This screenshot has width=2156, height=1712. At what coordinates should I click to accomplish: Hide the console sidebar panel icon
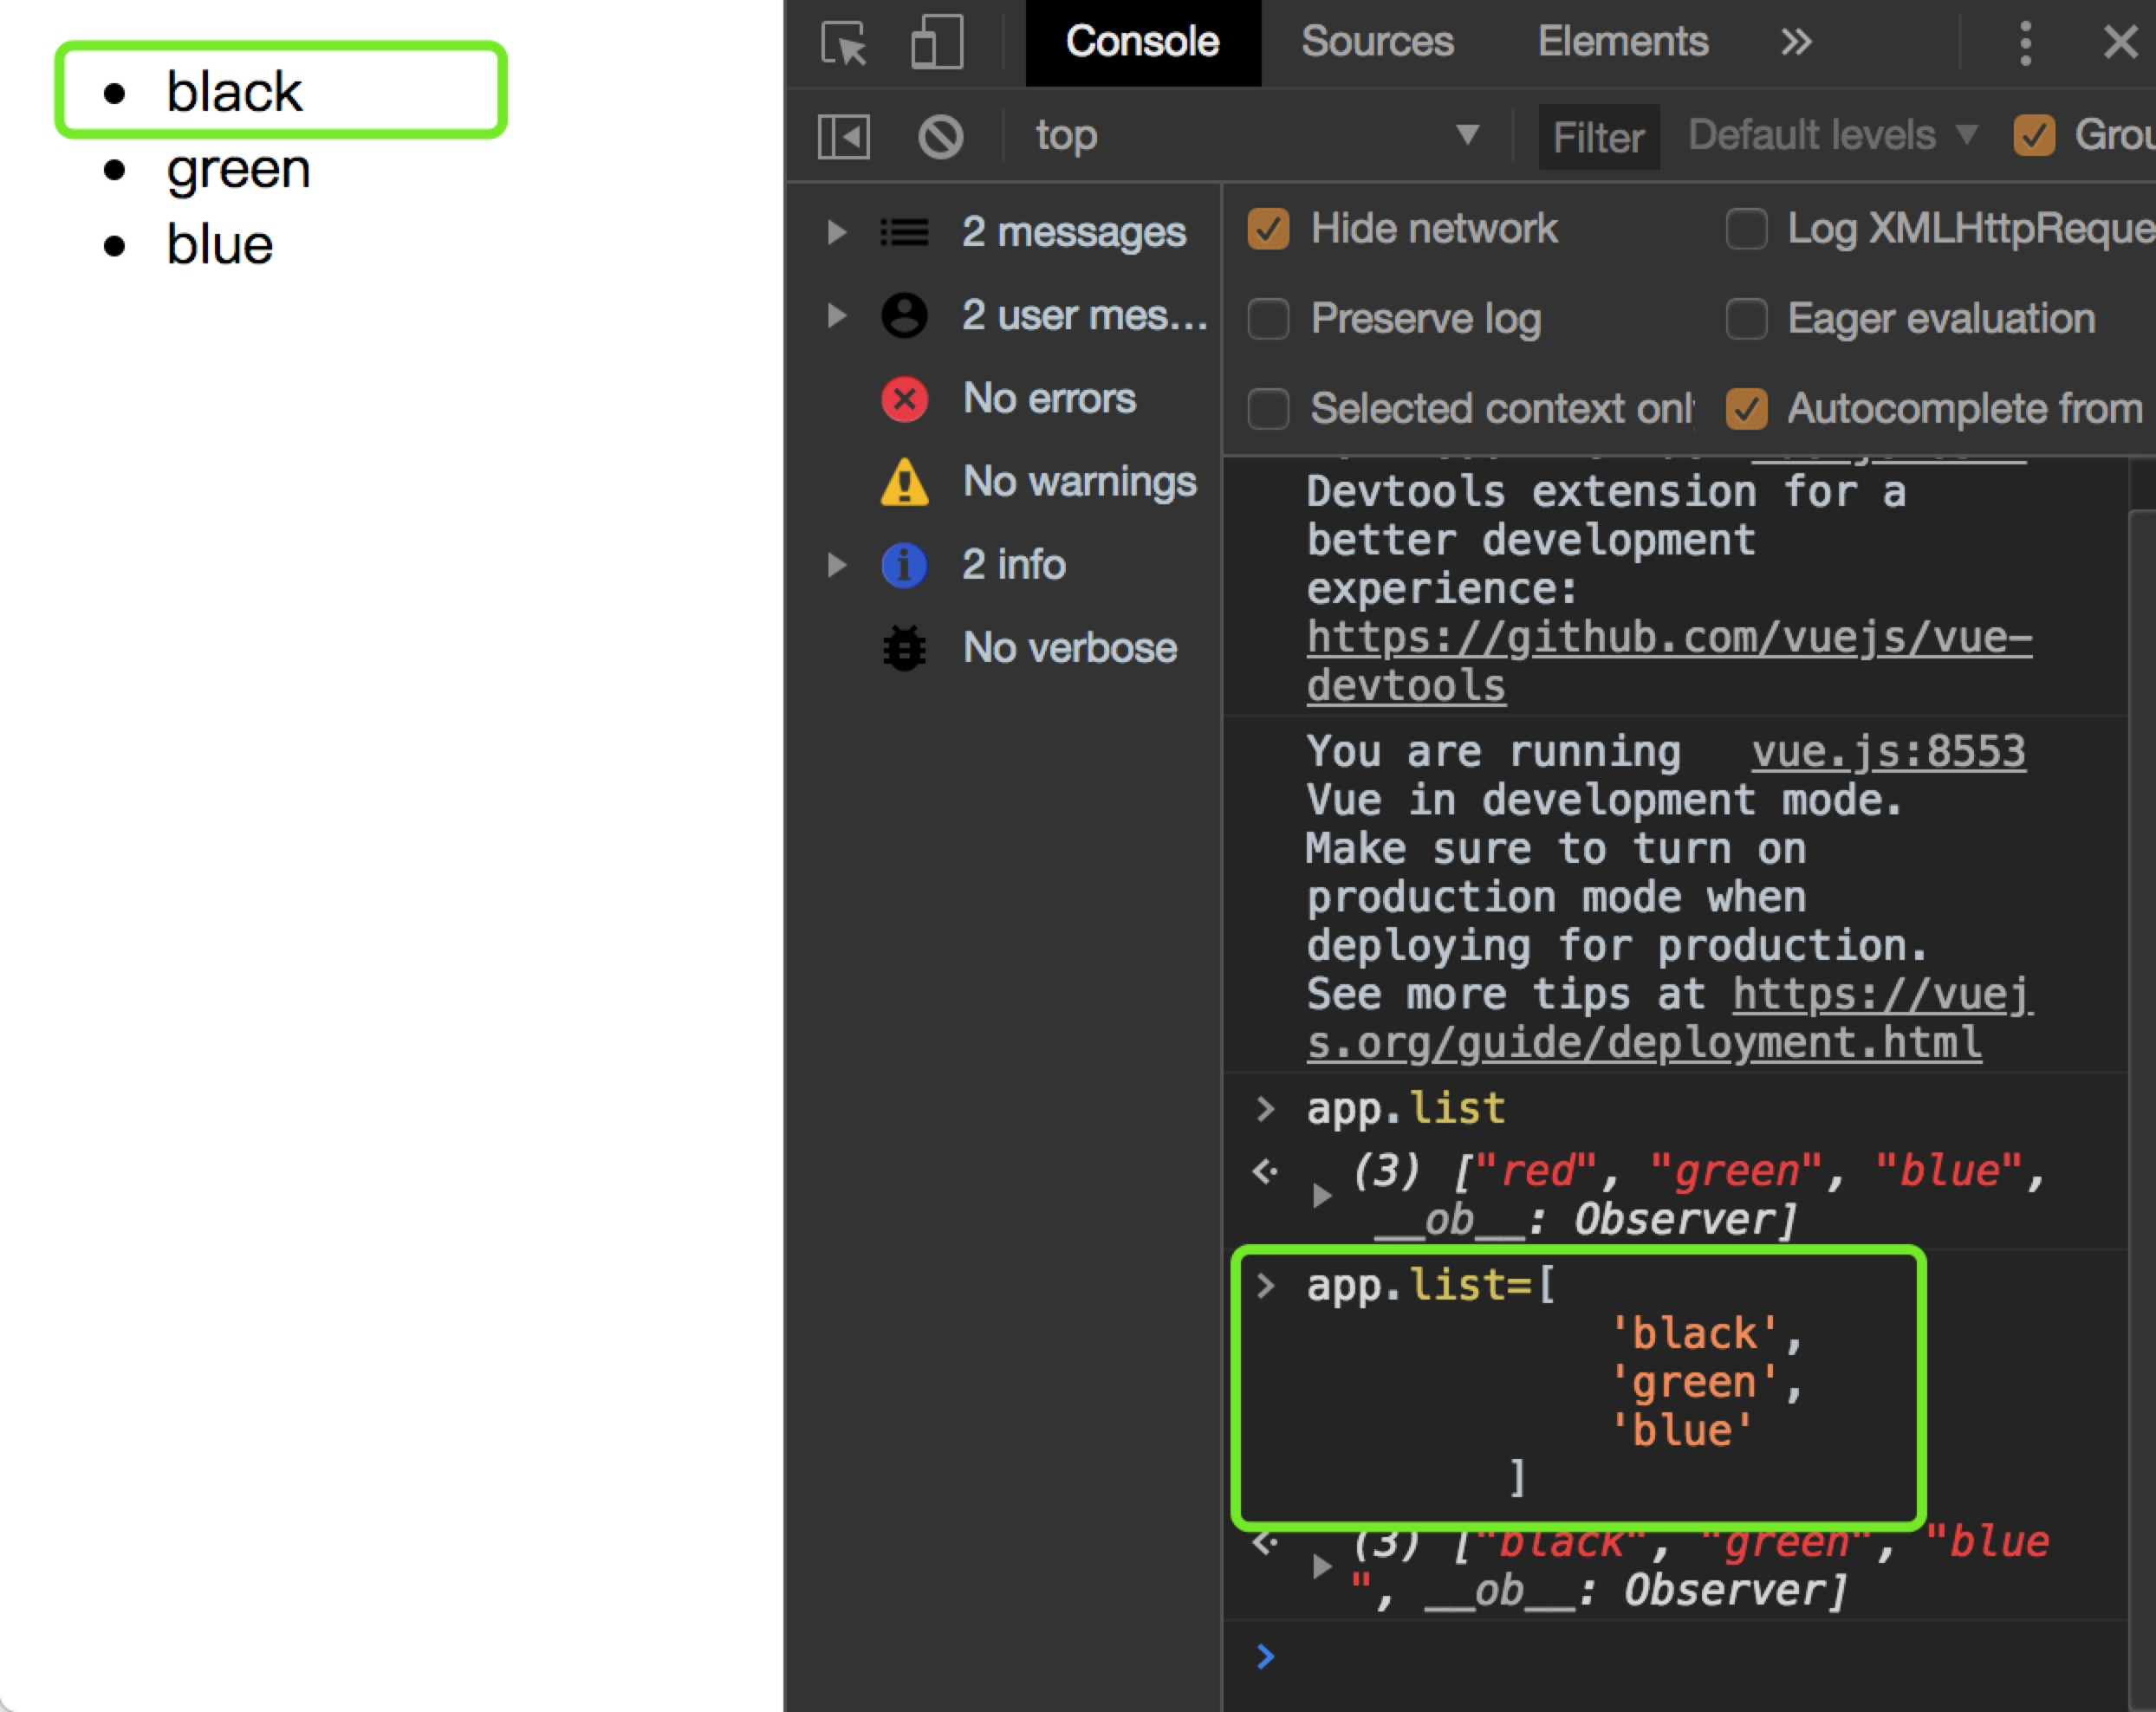(x=843, y=136)
